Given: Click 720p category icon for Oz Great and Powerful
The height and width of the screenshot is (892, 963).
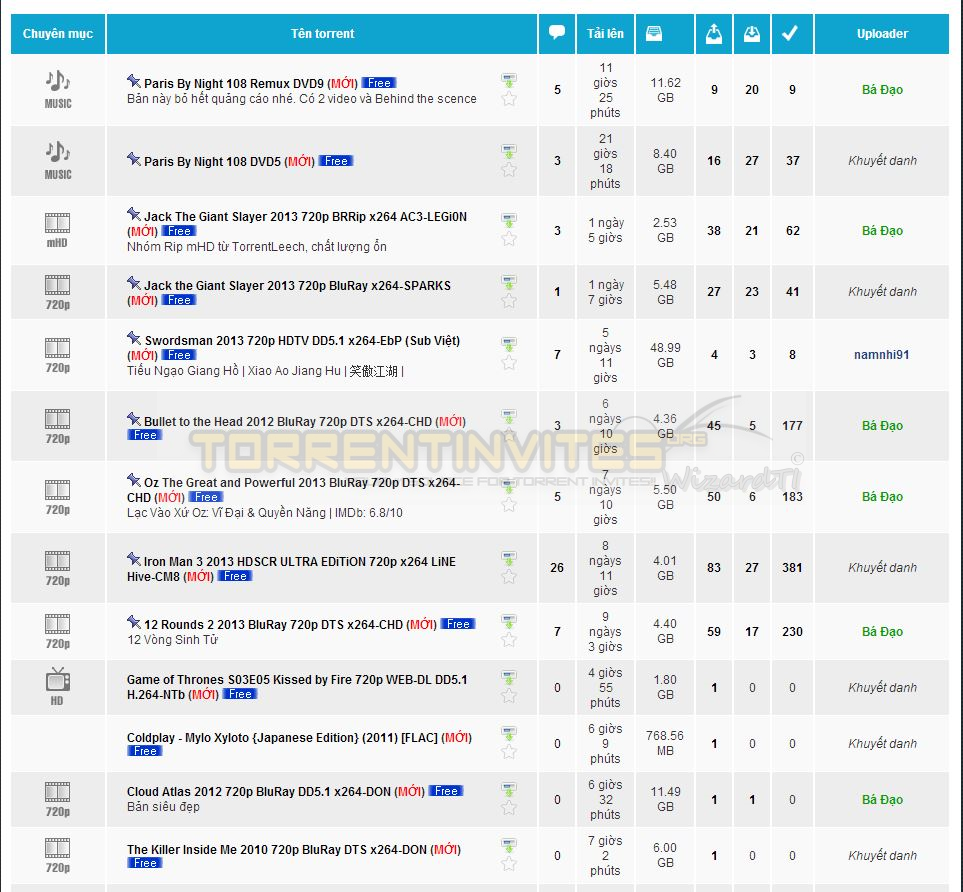Looking at the screenshot, I should point(57,497).
